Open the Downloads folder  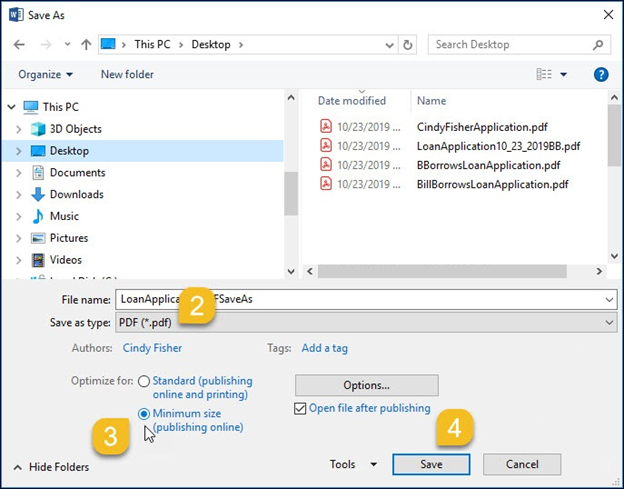click(x=77, y=195)
